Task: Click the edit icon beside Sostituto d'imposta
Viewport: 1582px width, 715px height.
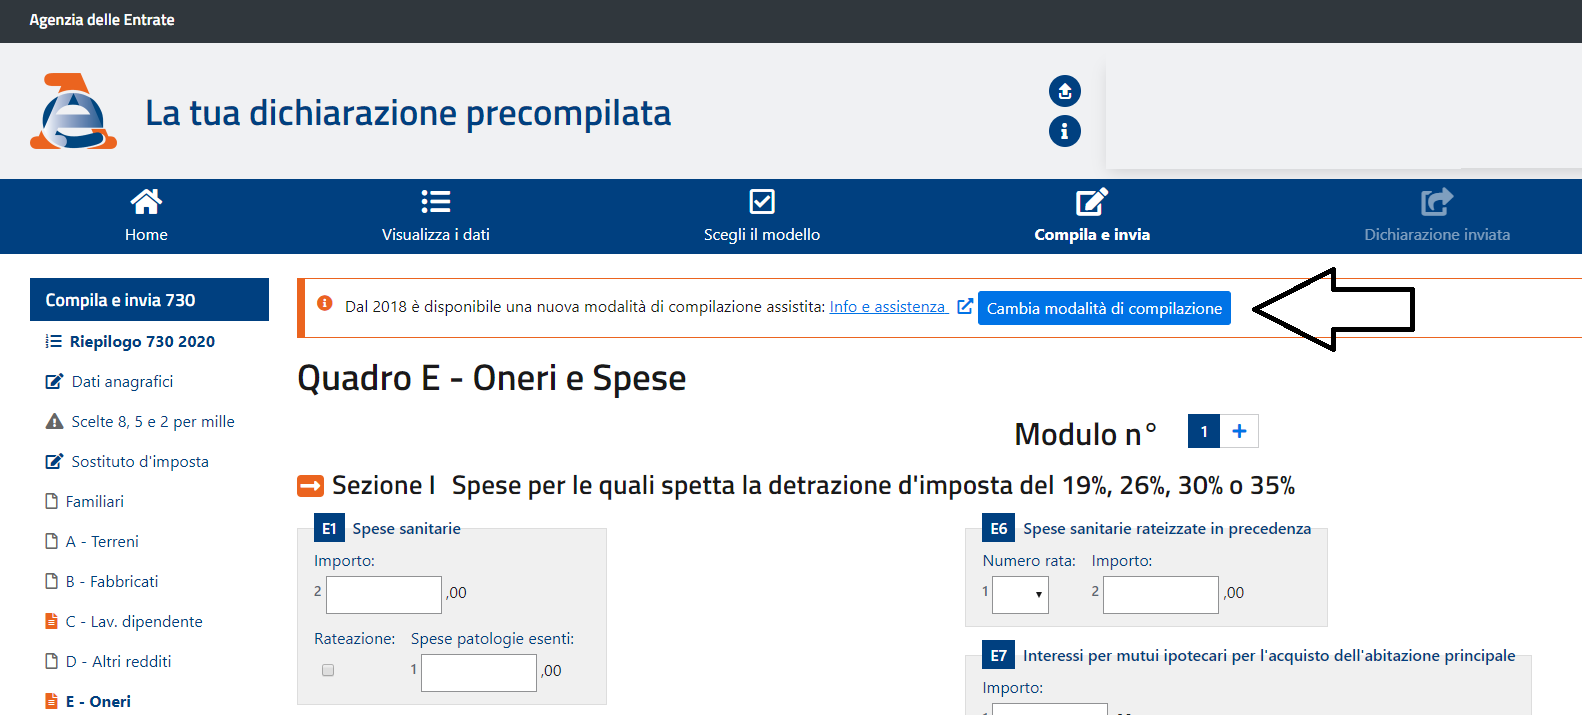Action: click(54, 461)
